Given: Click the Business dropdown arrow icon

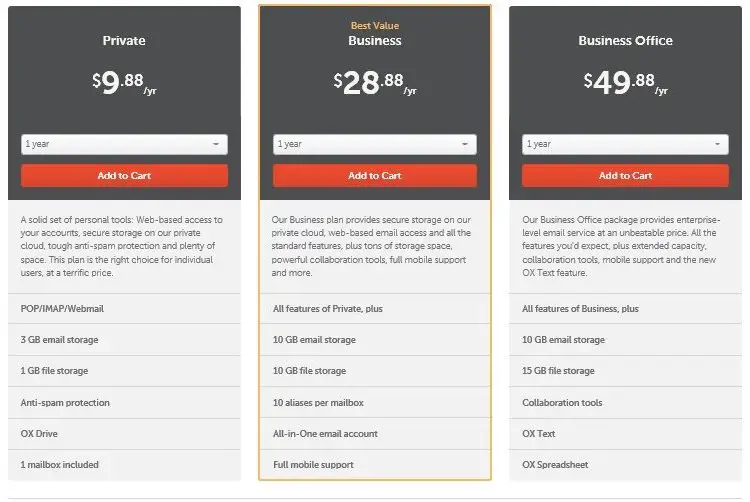Looking at the screenshot, I should click(x=464, y=144).
